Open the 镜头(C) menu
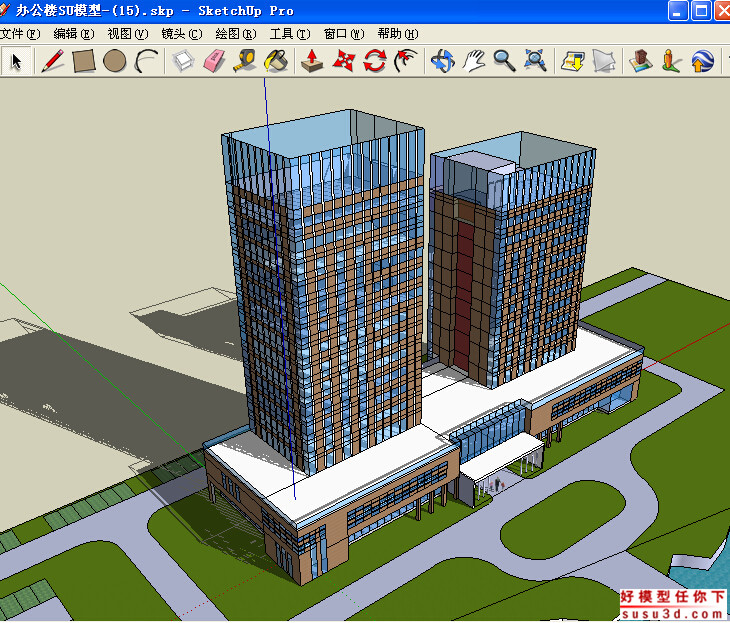The height and width of the screenshot is (623, 730). click(182, 34)
